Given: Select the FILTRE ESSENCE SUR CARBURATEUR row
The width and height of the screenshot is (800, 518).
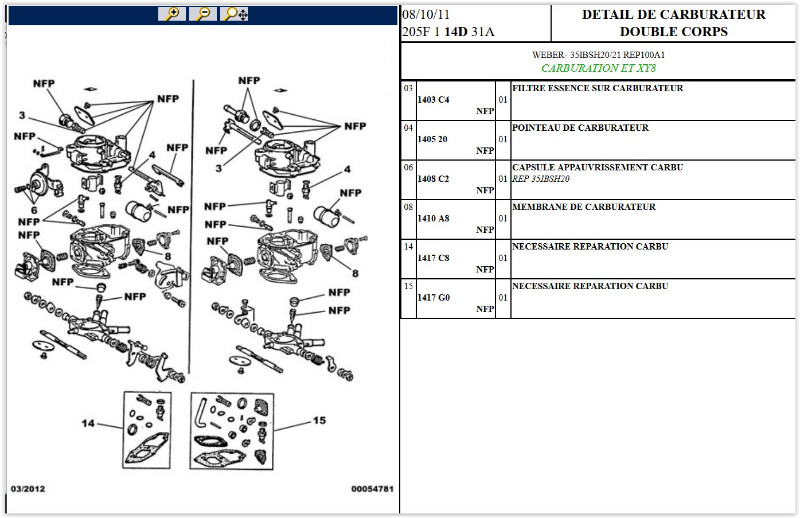Looking at the screenshot, I should (597, 88).
